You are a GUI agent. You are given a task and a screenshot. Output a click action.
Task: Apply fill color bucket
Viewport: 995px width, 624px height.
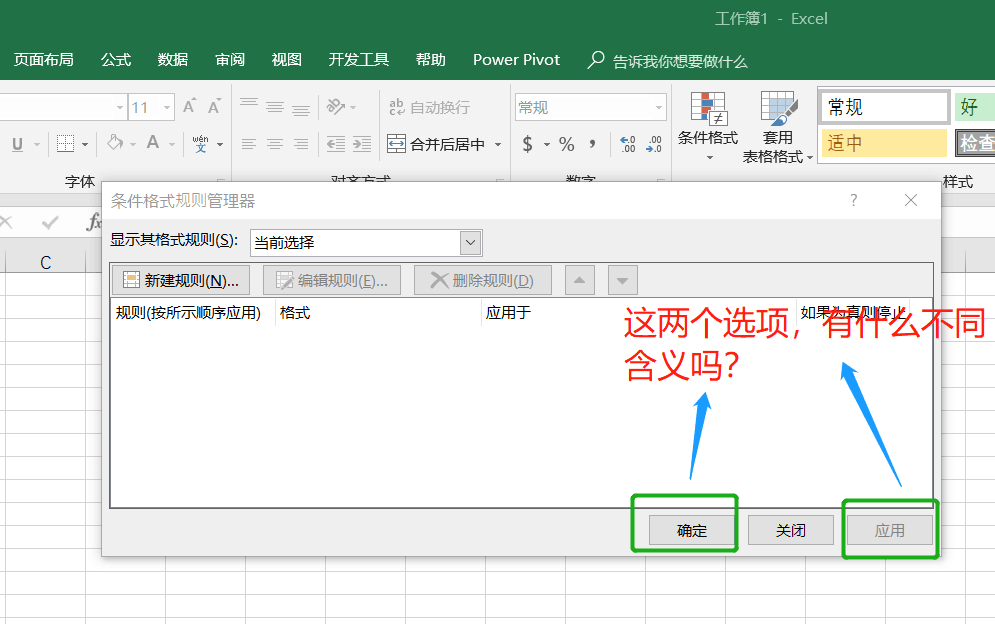coord(115,143)
